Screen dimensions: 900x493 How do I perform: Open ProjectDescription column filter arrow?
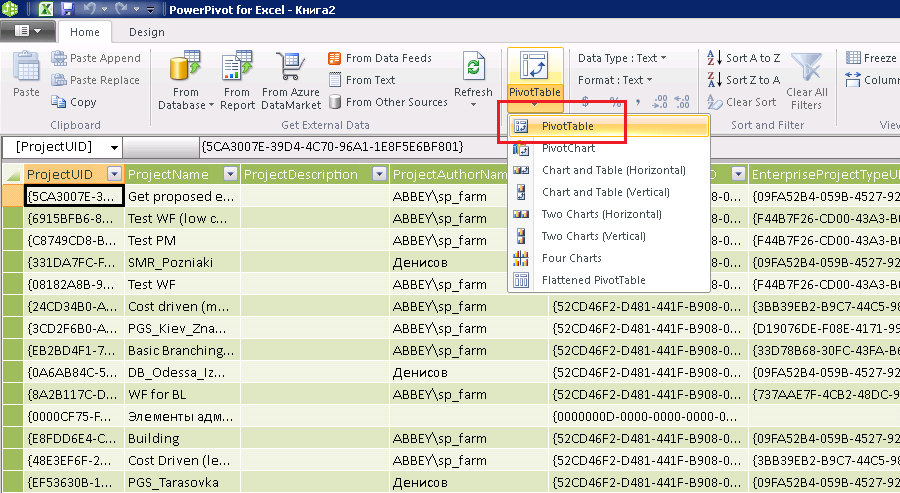(x=379, y=174)
